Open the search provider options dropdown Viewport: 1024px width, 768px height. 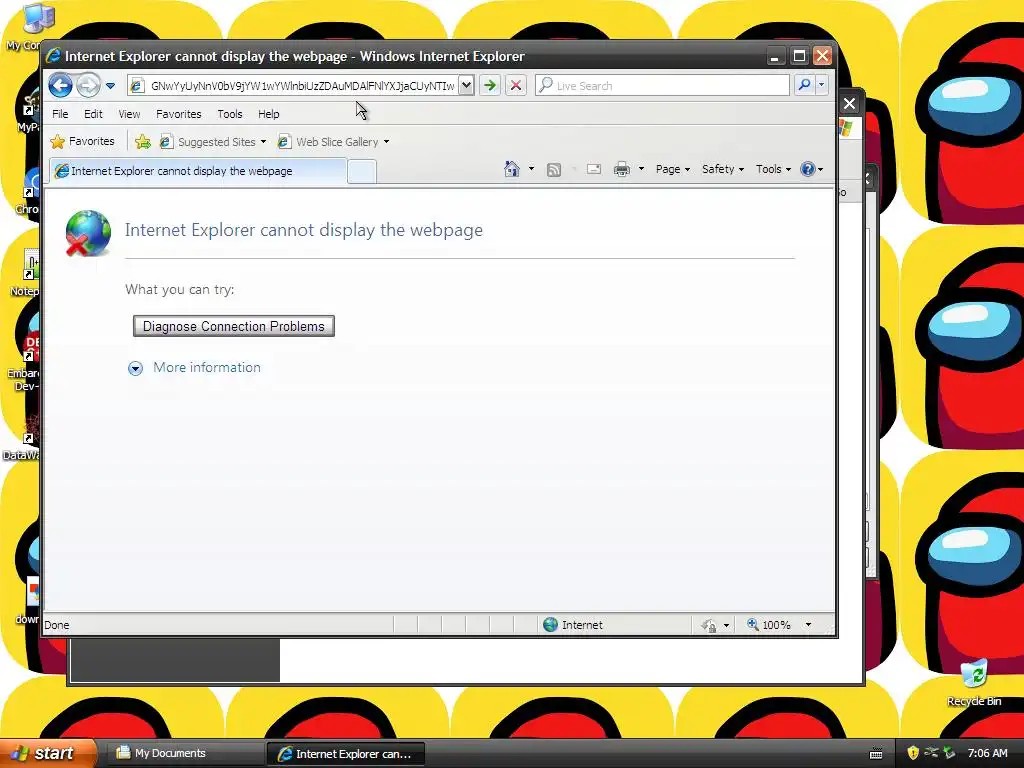point(822,85)
